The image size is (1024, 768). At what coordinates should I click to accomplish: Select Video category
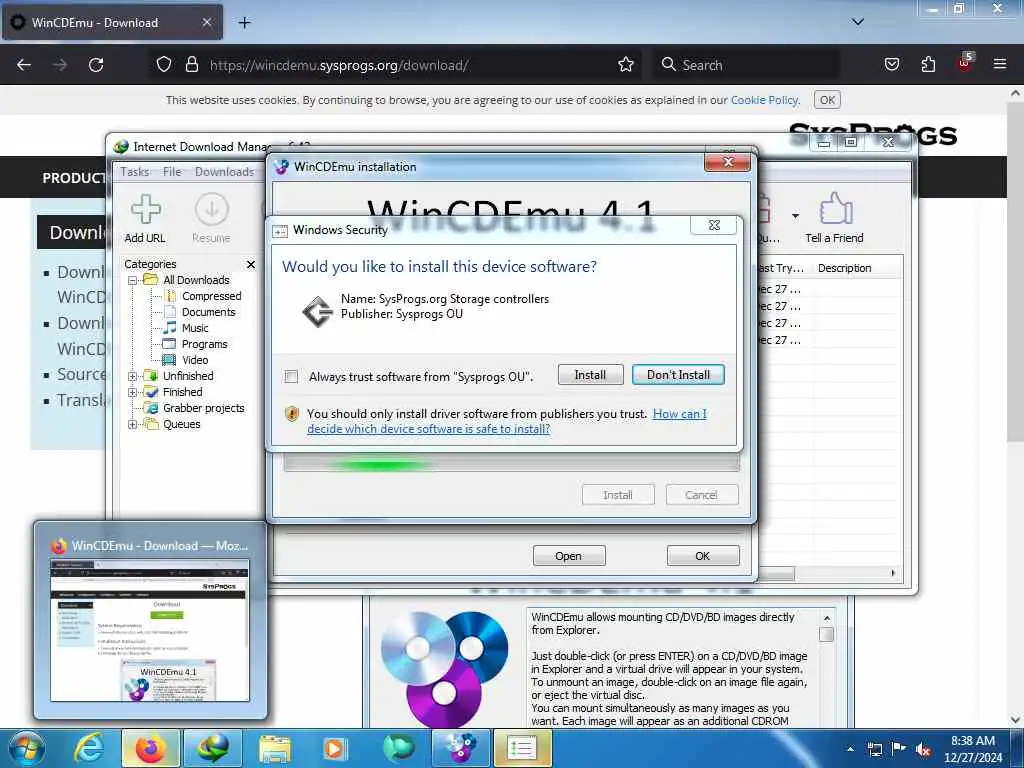coord(195,360)
